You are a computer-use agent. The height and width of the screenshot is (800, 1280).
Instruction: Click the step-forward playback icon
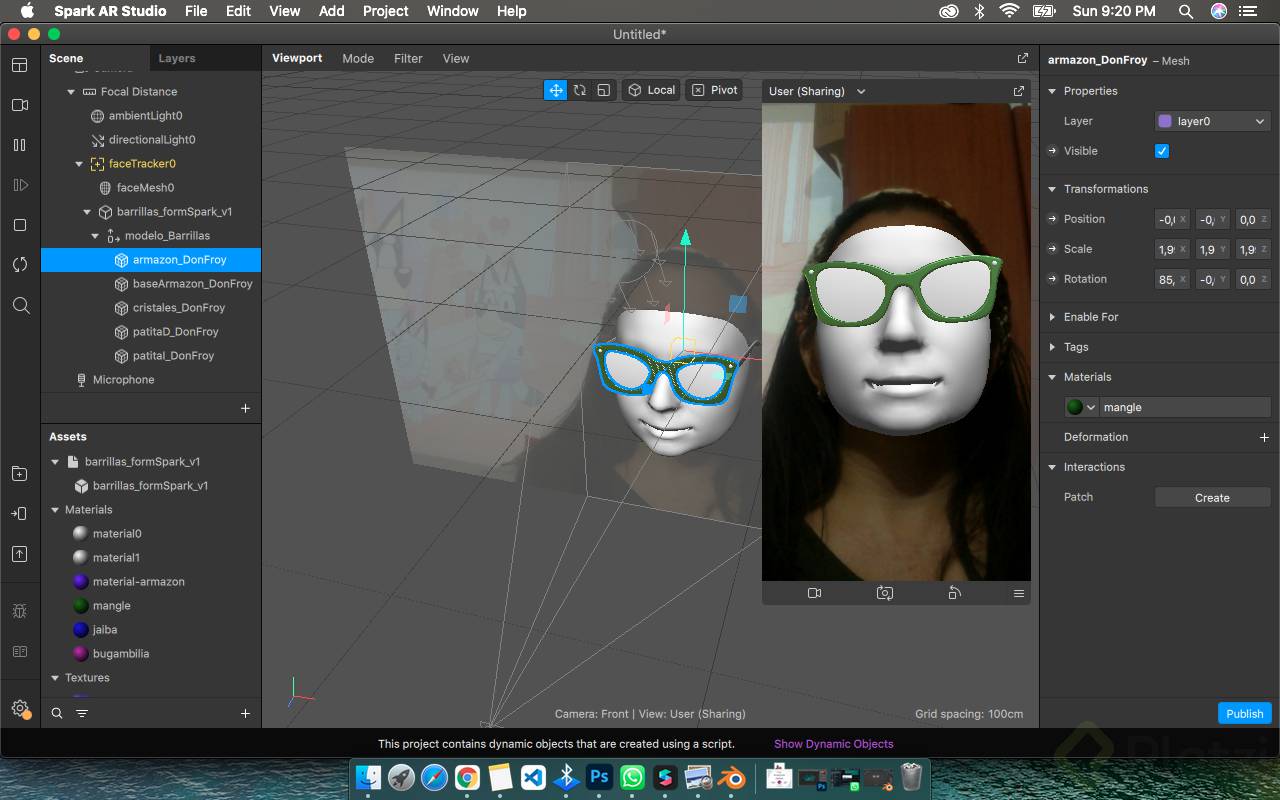pyautogui.click(x=20, y=185)
